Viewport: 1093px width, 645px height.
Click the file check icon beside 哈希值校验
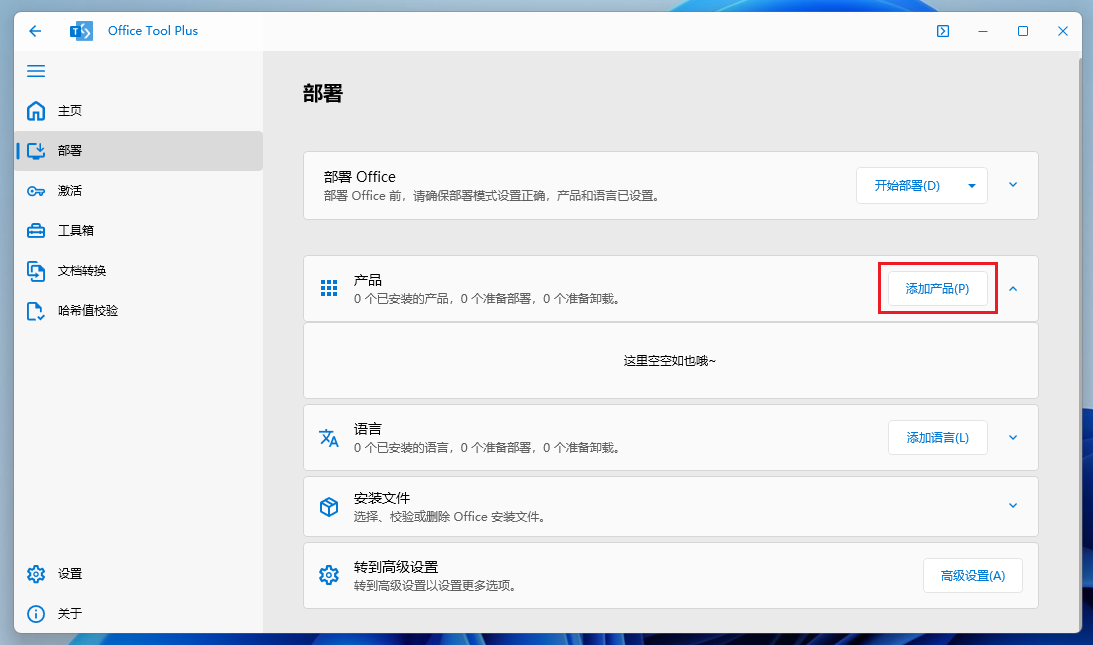36,310
